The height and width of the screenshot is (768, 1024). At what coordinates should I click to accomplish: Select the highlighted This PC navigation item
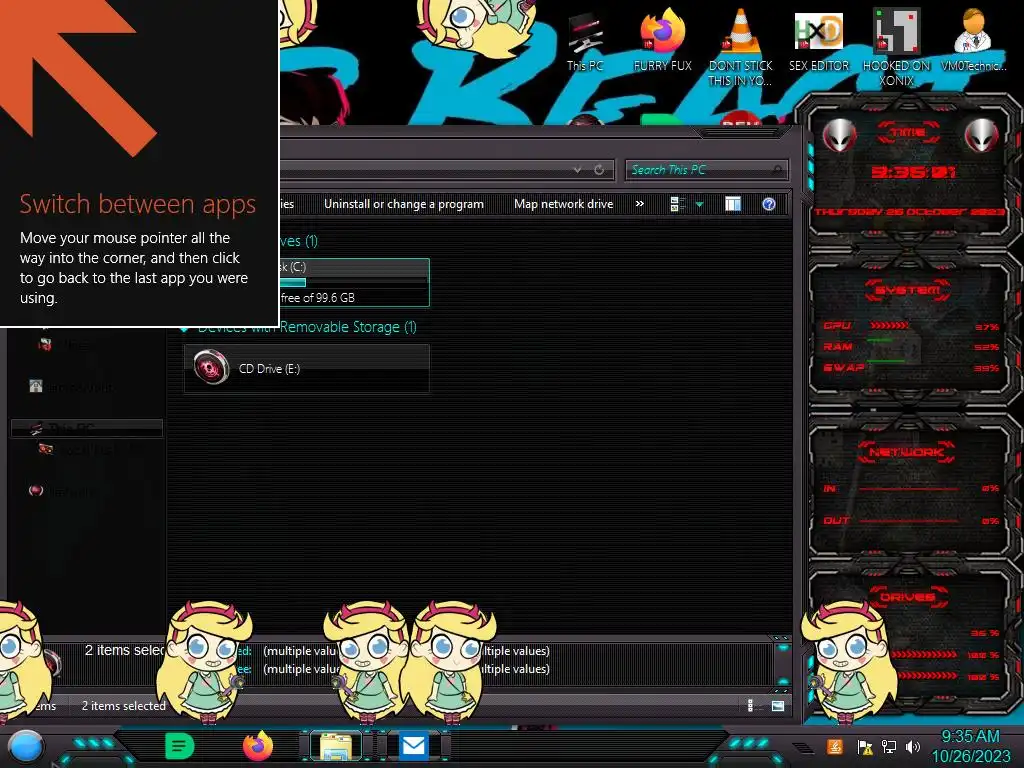point(87,428)
